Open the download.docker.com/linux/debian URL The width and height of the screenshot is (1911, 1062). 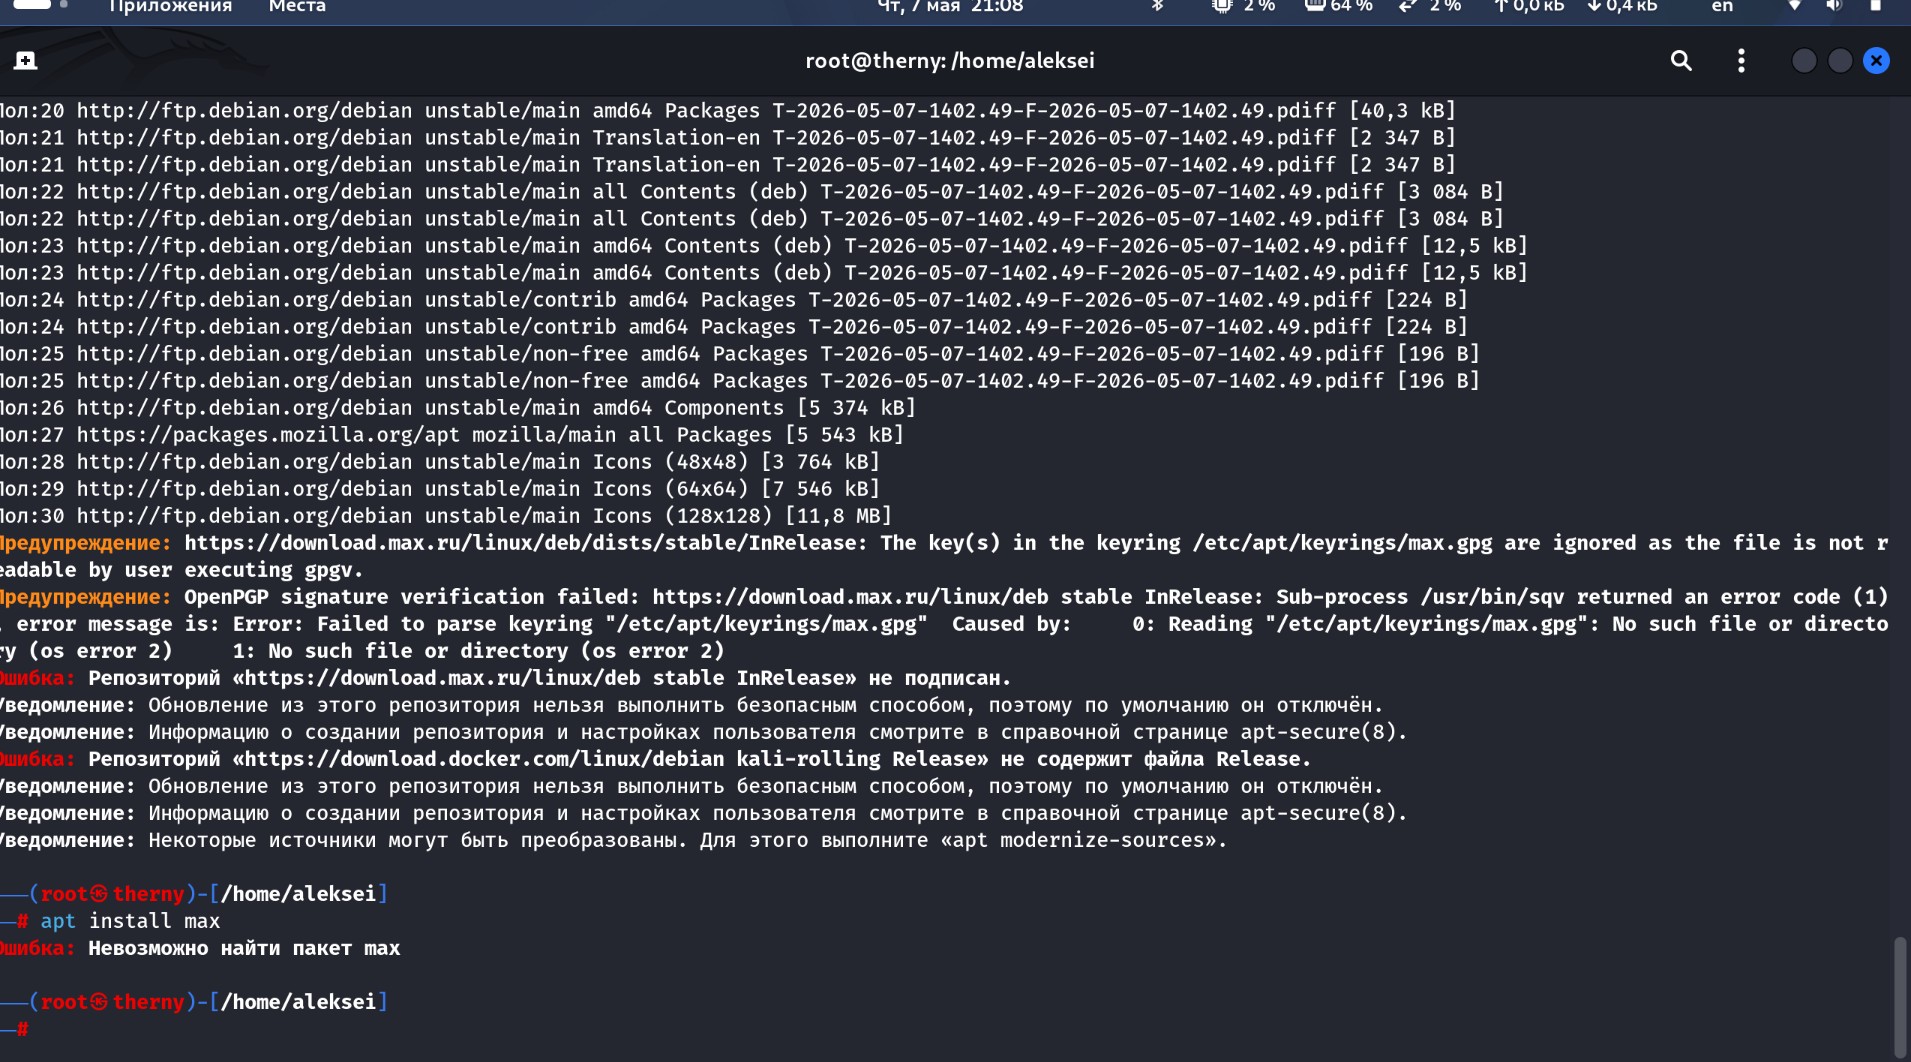[x=484, y=759]
